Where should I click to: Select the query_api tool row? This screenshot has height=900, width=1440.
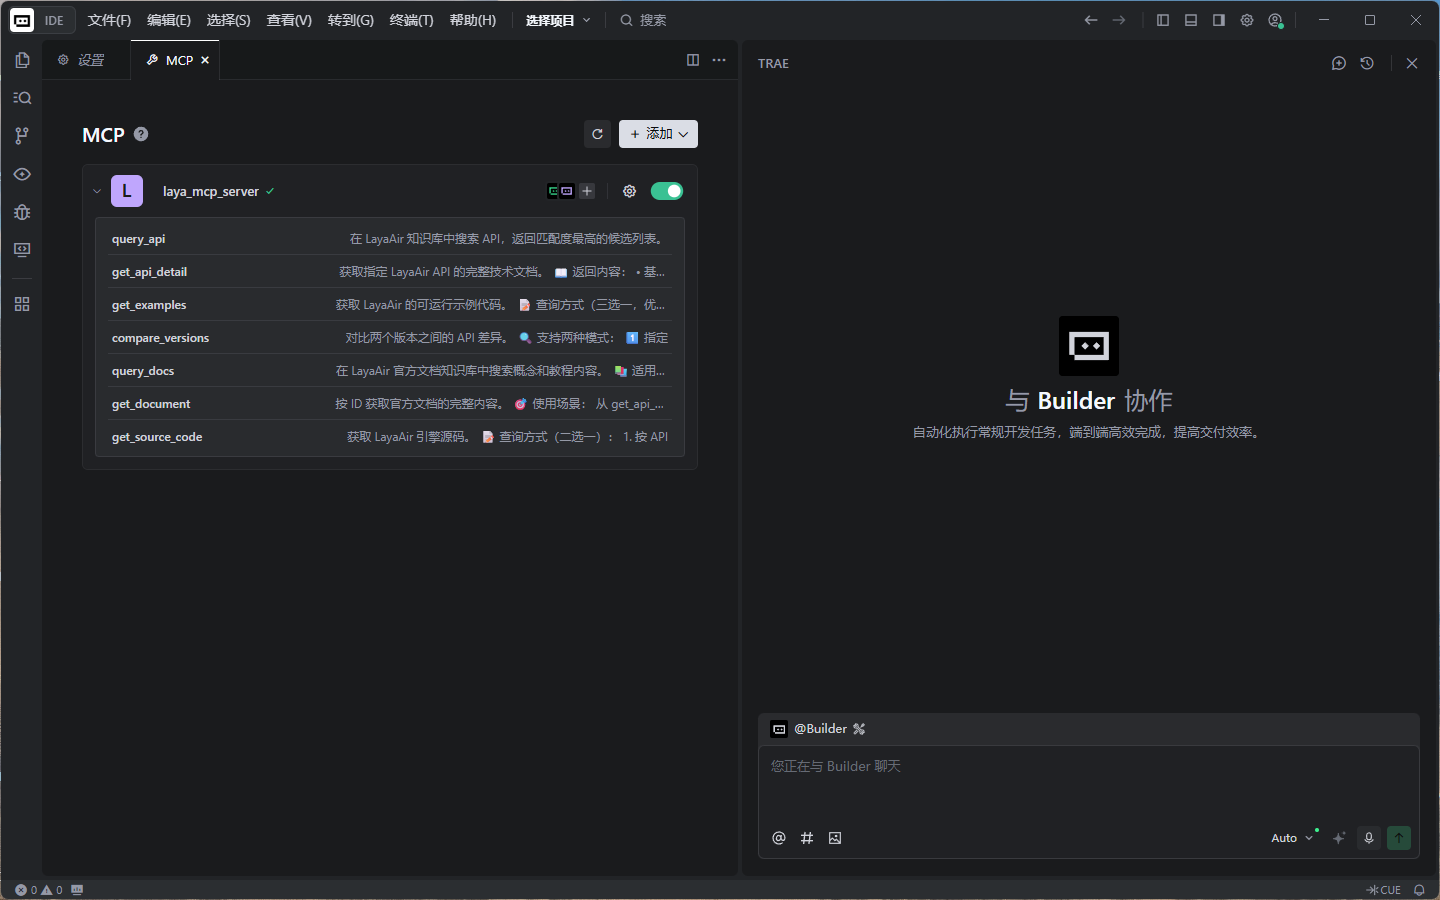click(x=389, y=239)
